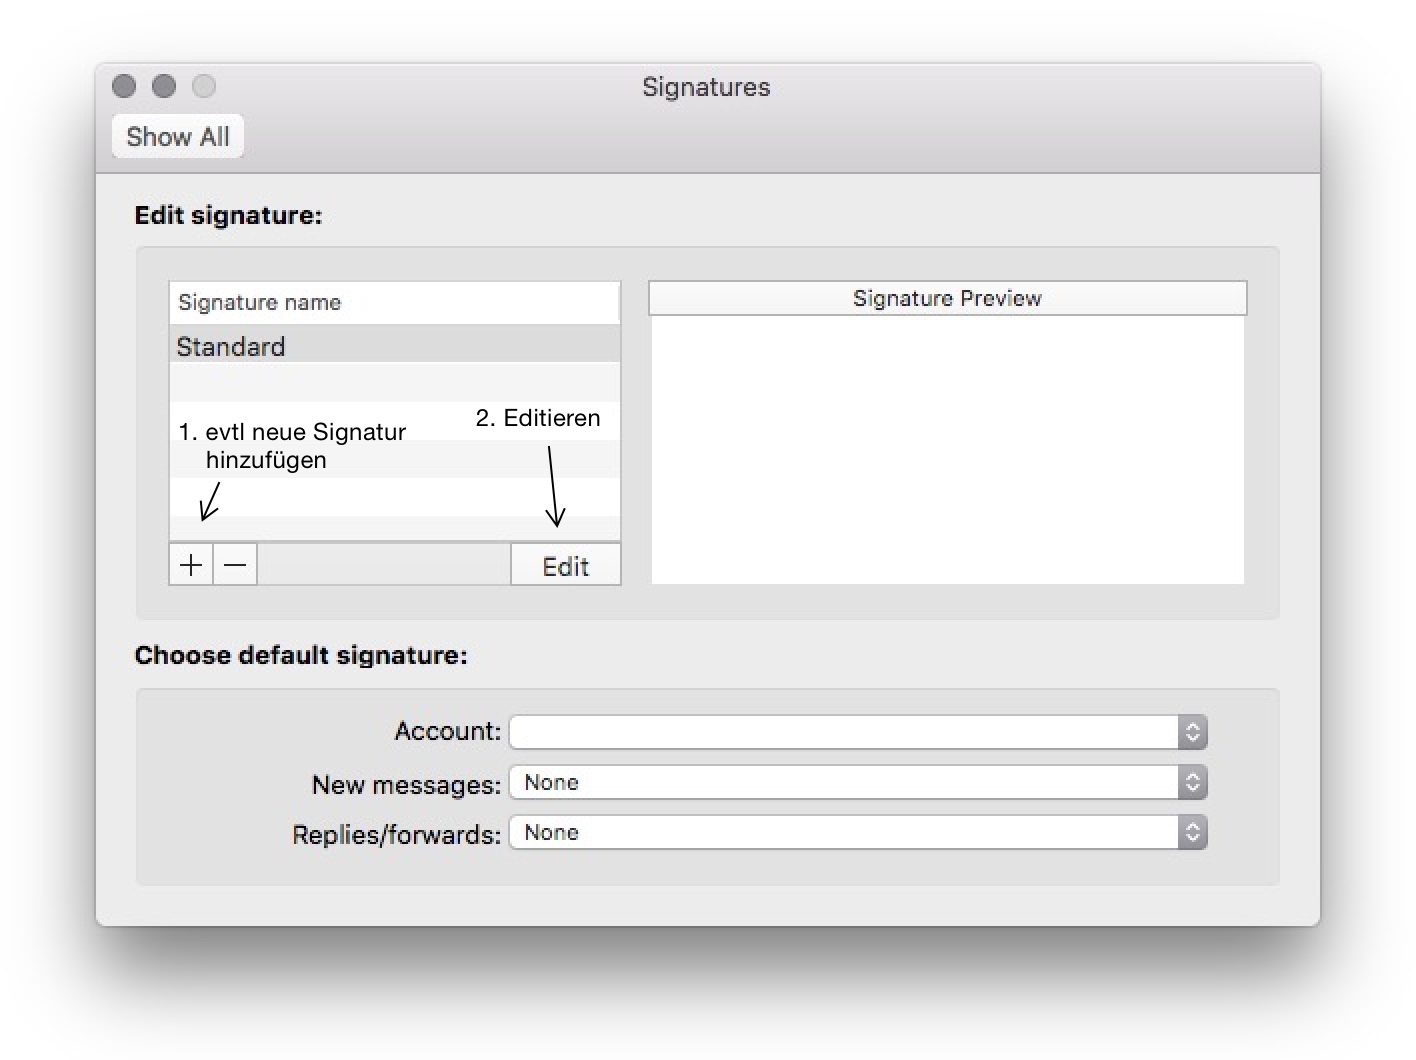The width and height of the screenshot is (1416, 1060).
Task: Open the Replies/forwards signature dropdown
Action: pos(845,833)
